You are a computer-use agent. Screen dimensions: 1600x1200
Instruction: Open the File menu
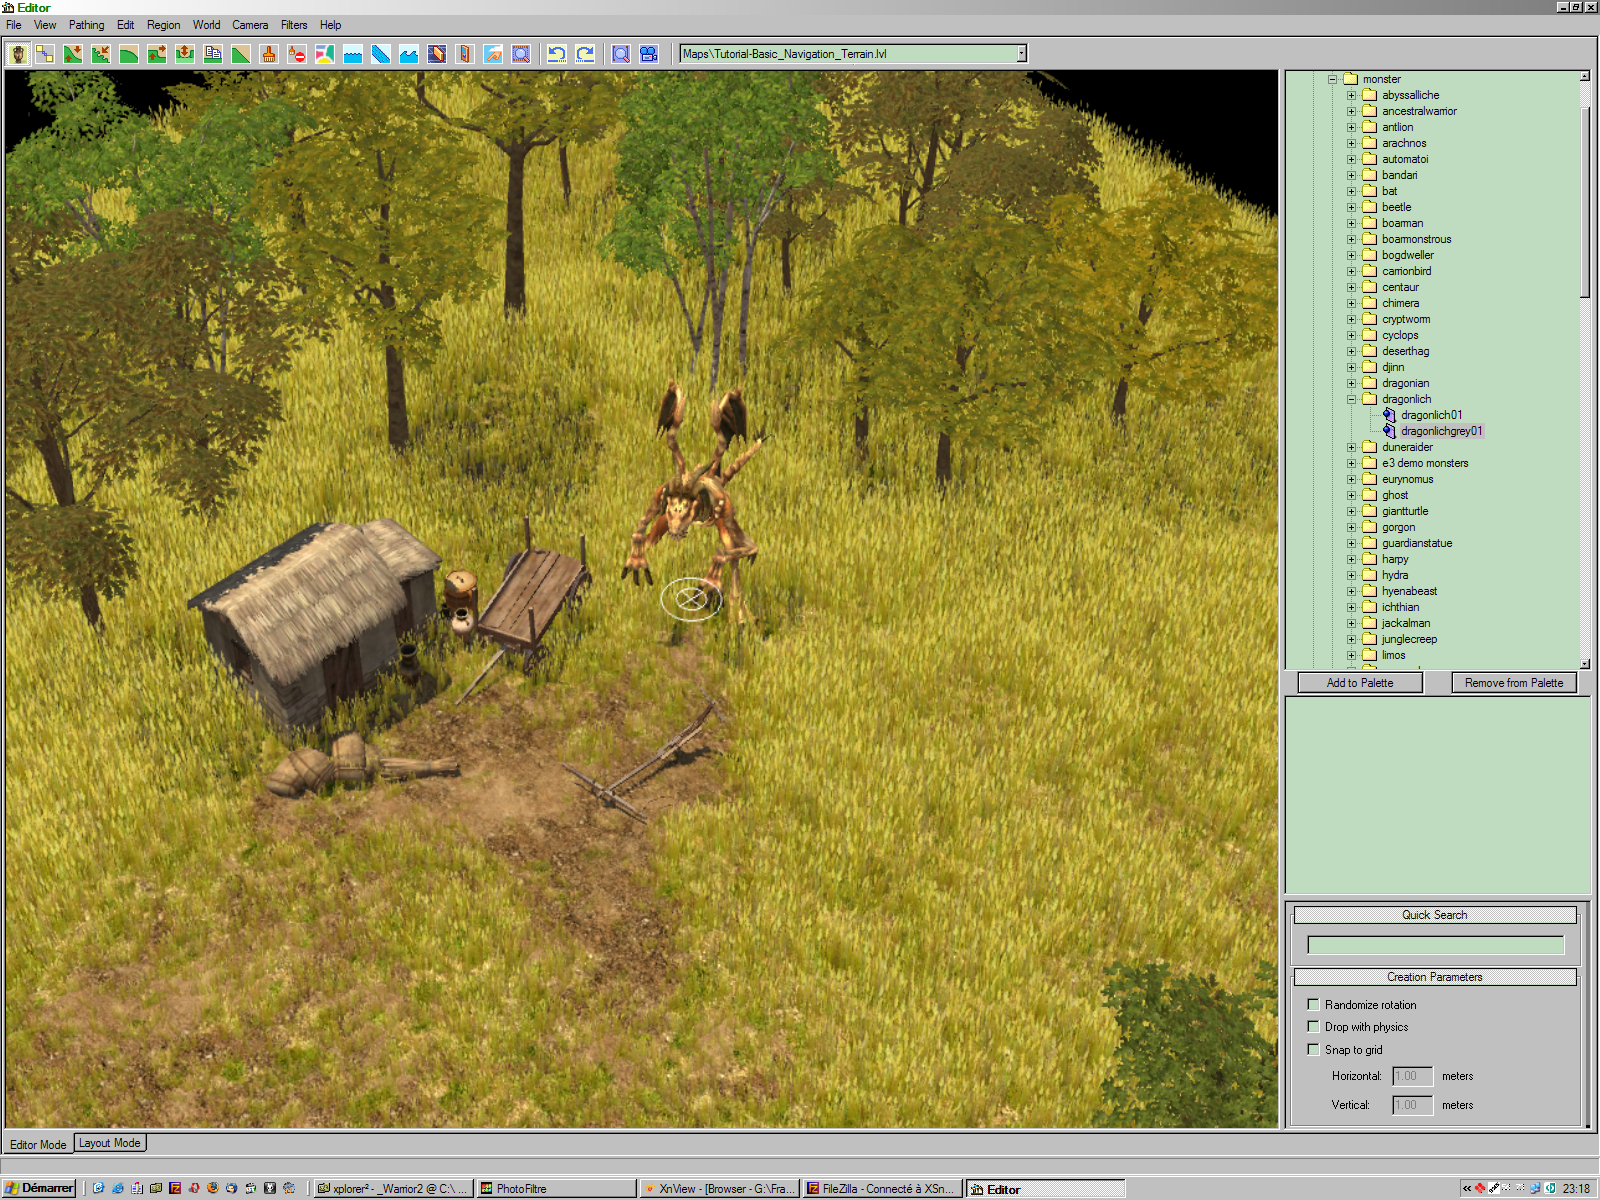click(14, 25)
